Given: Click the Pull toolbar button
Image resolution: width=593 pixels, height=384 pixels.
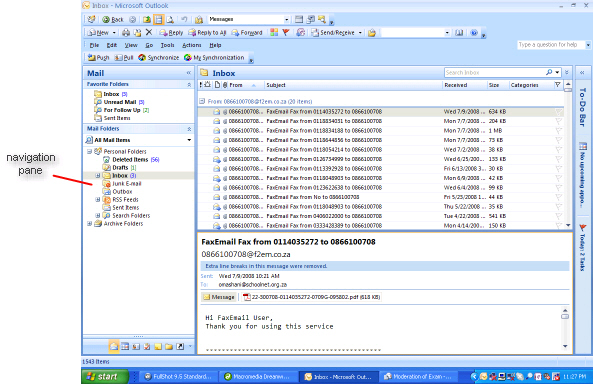Looking at the screenshot, I should tap(124, 58).
